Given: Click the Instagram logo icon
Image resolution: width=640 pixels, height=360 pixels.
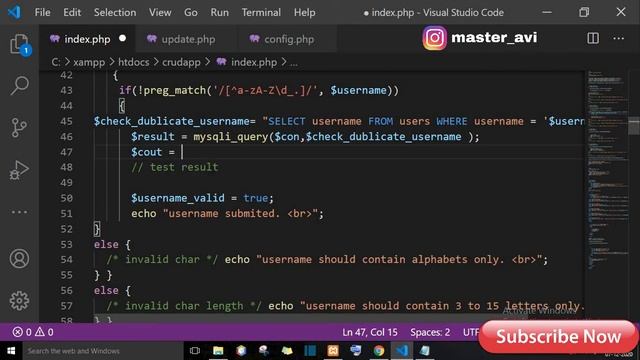Looking at the screenshot, I should click(435, 38).
